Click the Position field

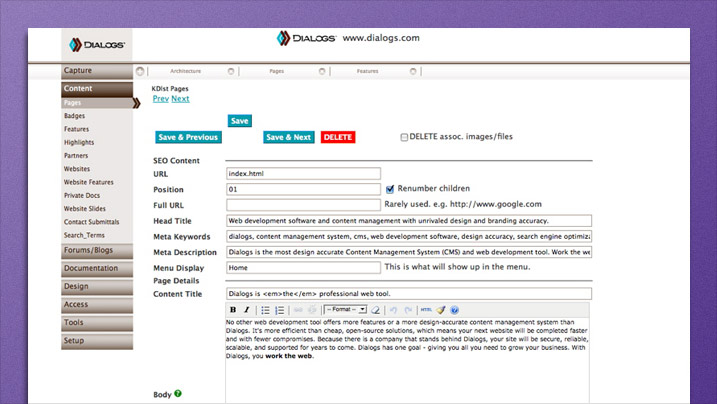click(x=303, y=189)
